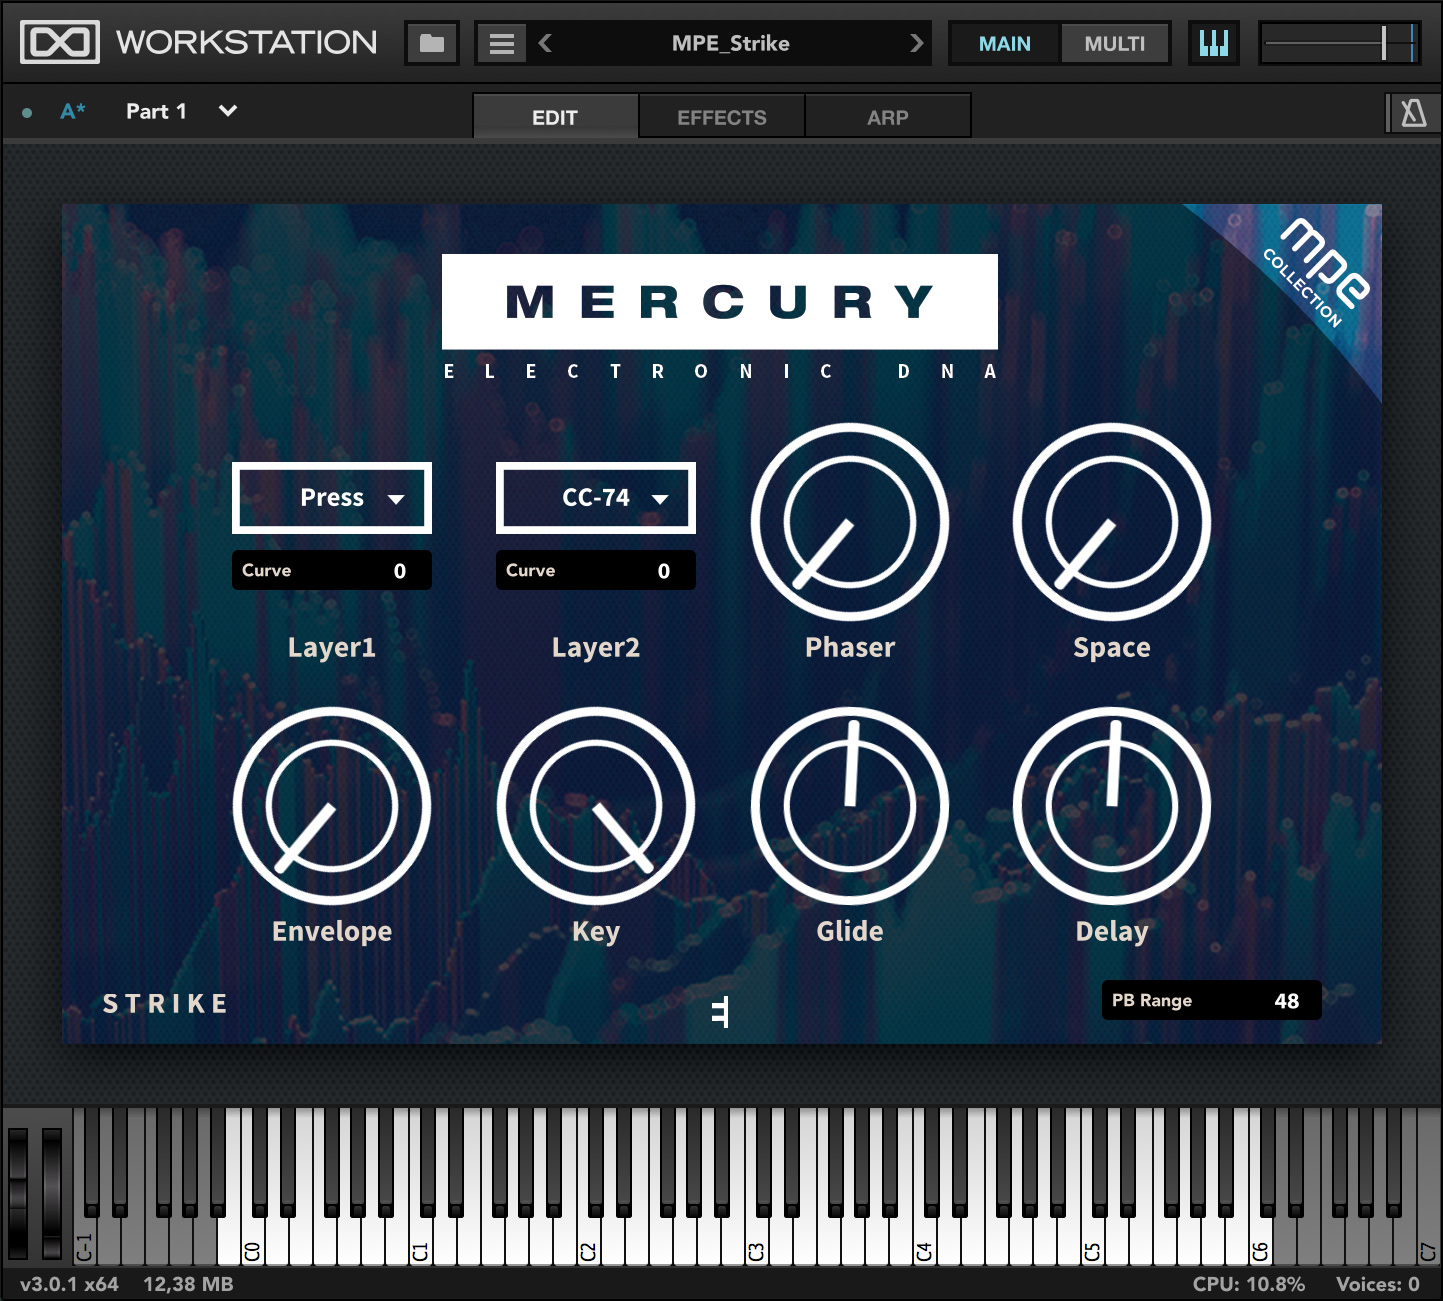Click the Layer2 Curve value field
The width and height of the screenshot is (1443, 1301).
point(596,570)
